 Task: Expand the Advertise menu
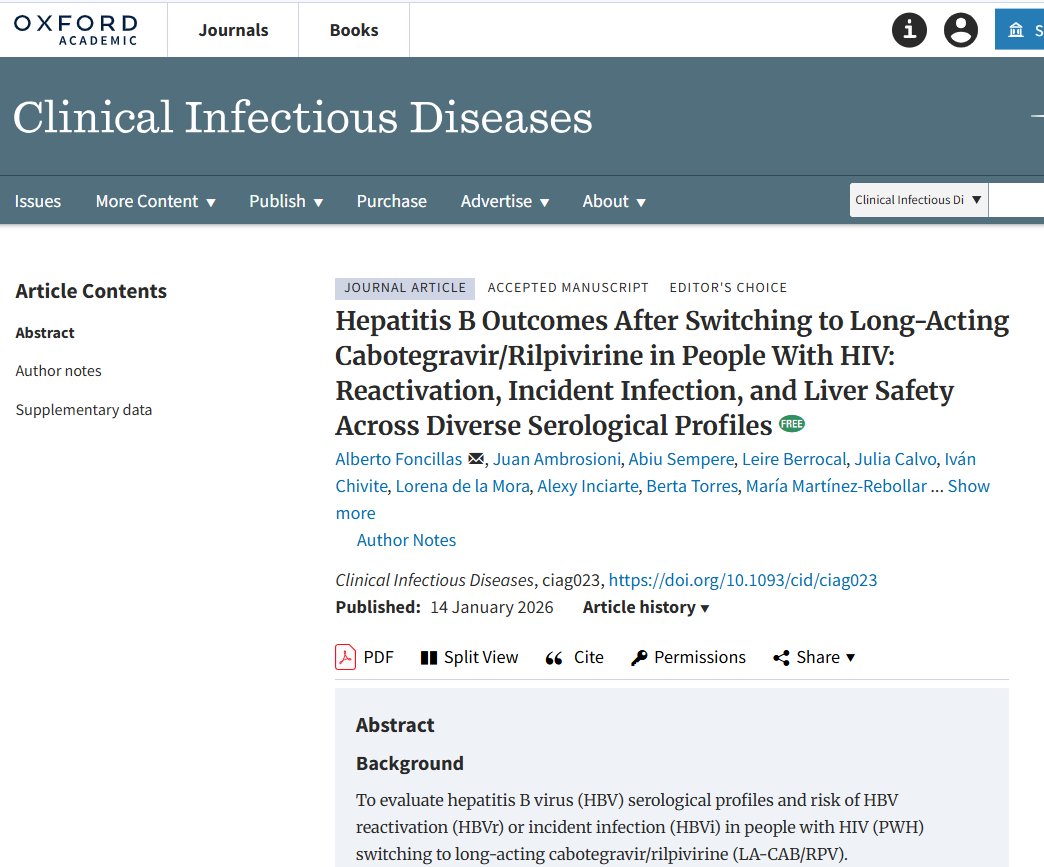pos(505,201)
